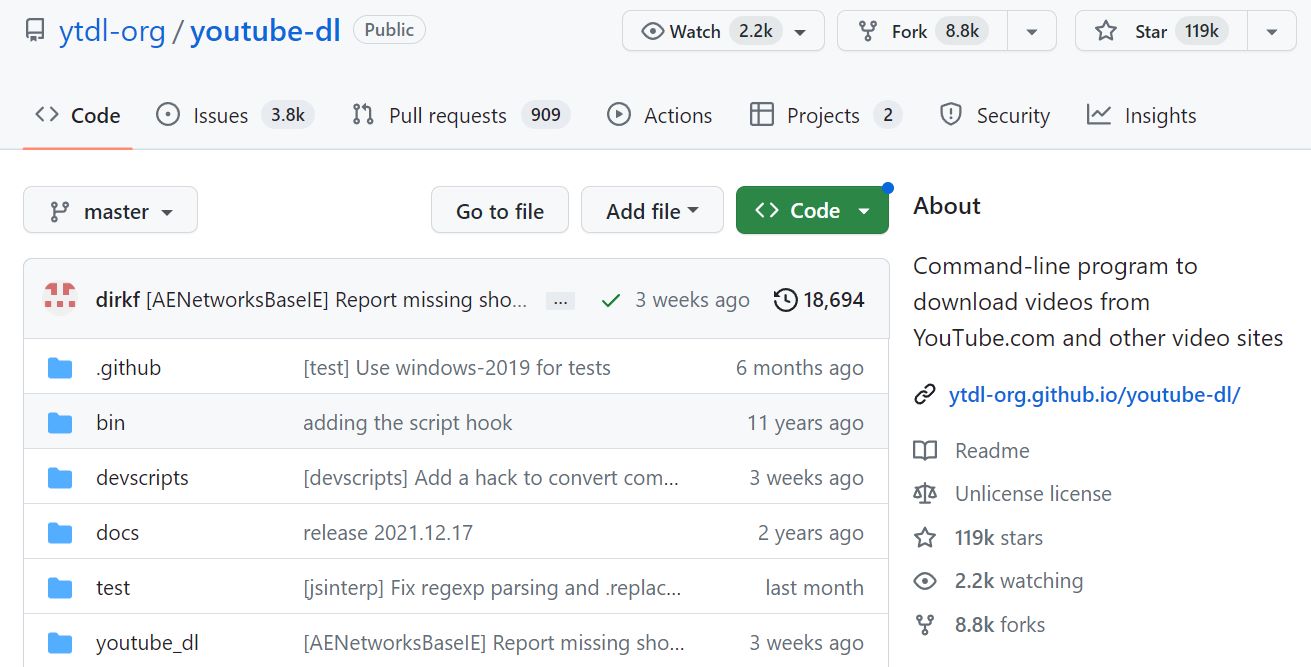
Task: Fork the youtube-dl repository
Action: tap(922, 31)
